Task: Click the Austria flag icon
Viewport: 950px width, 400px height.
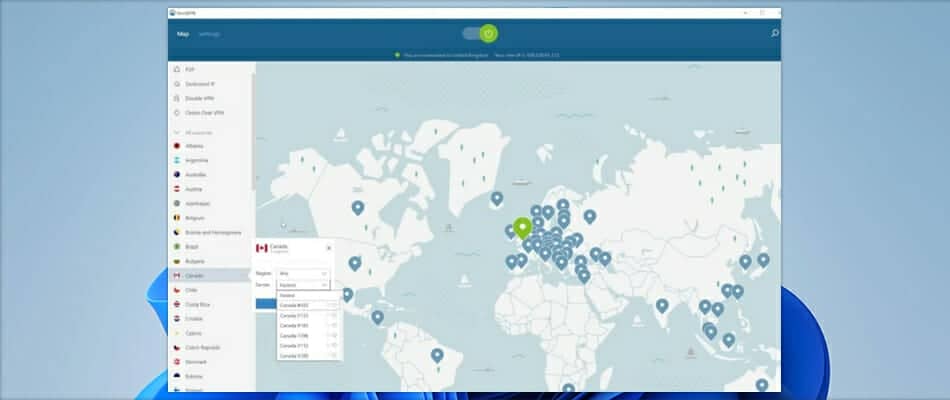Action: [177, 189]
